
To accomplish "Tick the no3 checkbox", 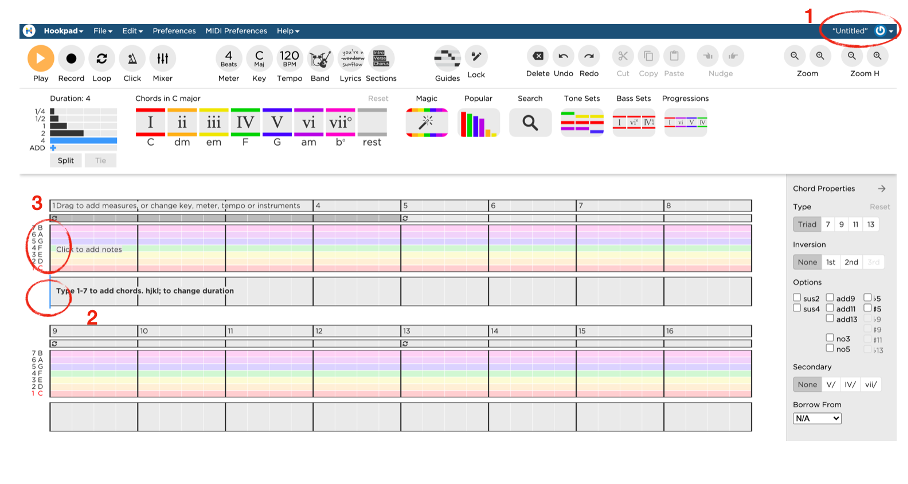I will coord(831,338).
